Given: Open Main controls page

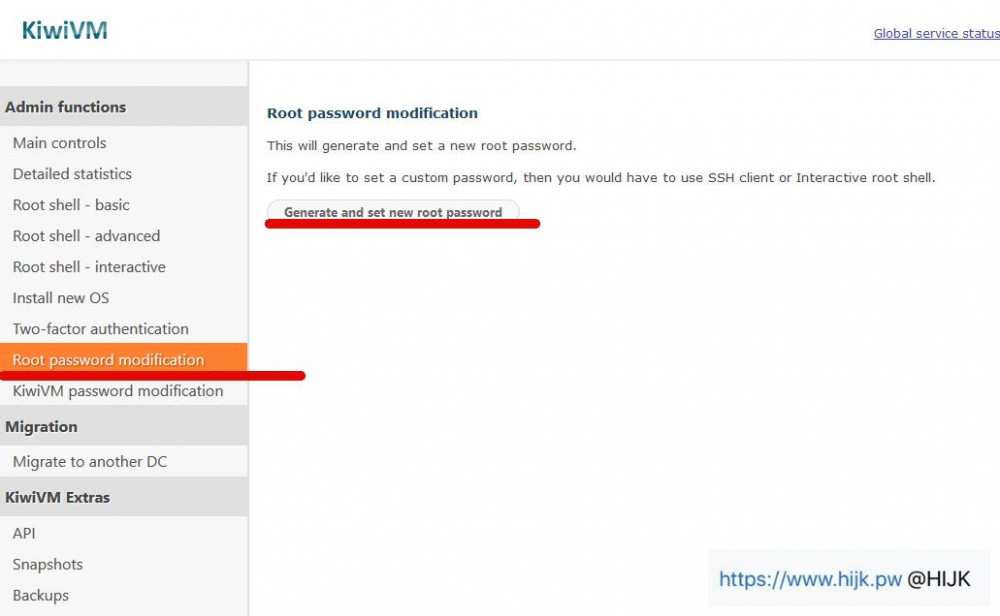Looking at the screenshot, I should pyautogui.click(x=59, y=143).
